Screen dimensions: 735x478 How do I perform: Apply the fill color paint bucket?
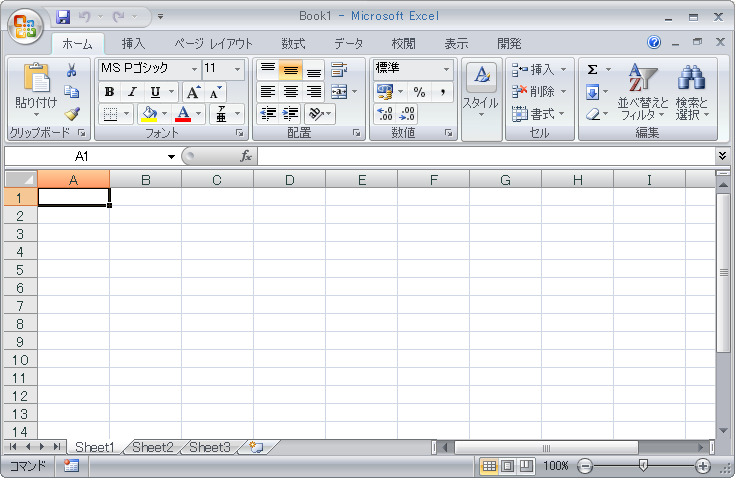click(x=150, y=114)
